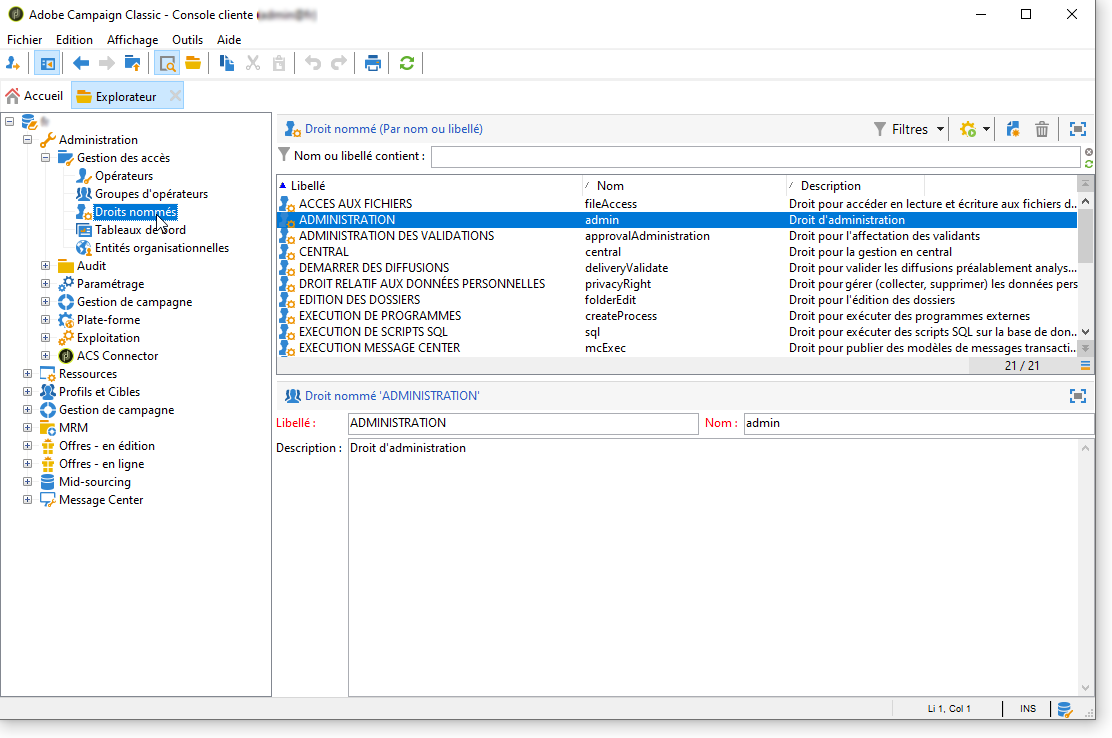This screenshot has height=738, width=1112.
Task: Click the green refresh toolbar icon
Action: 406,63
